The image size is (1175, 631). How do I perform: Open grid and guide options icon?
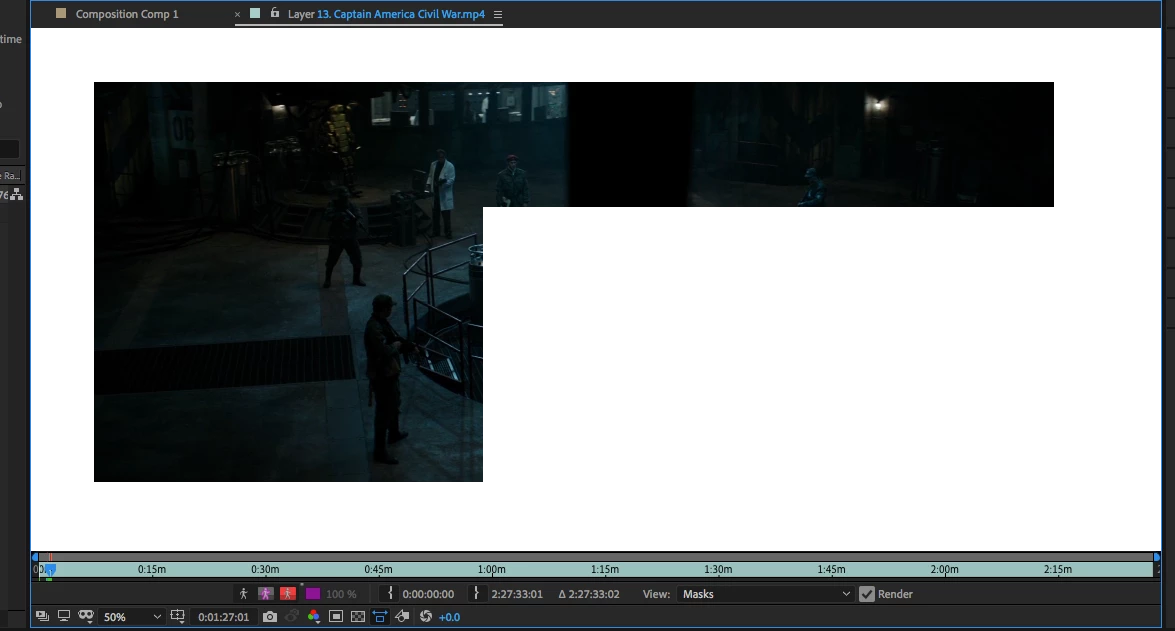pyautogui.click(x=178, y=616)
